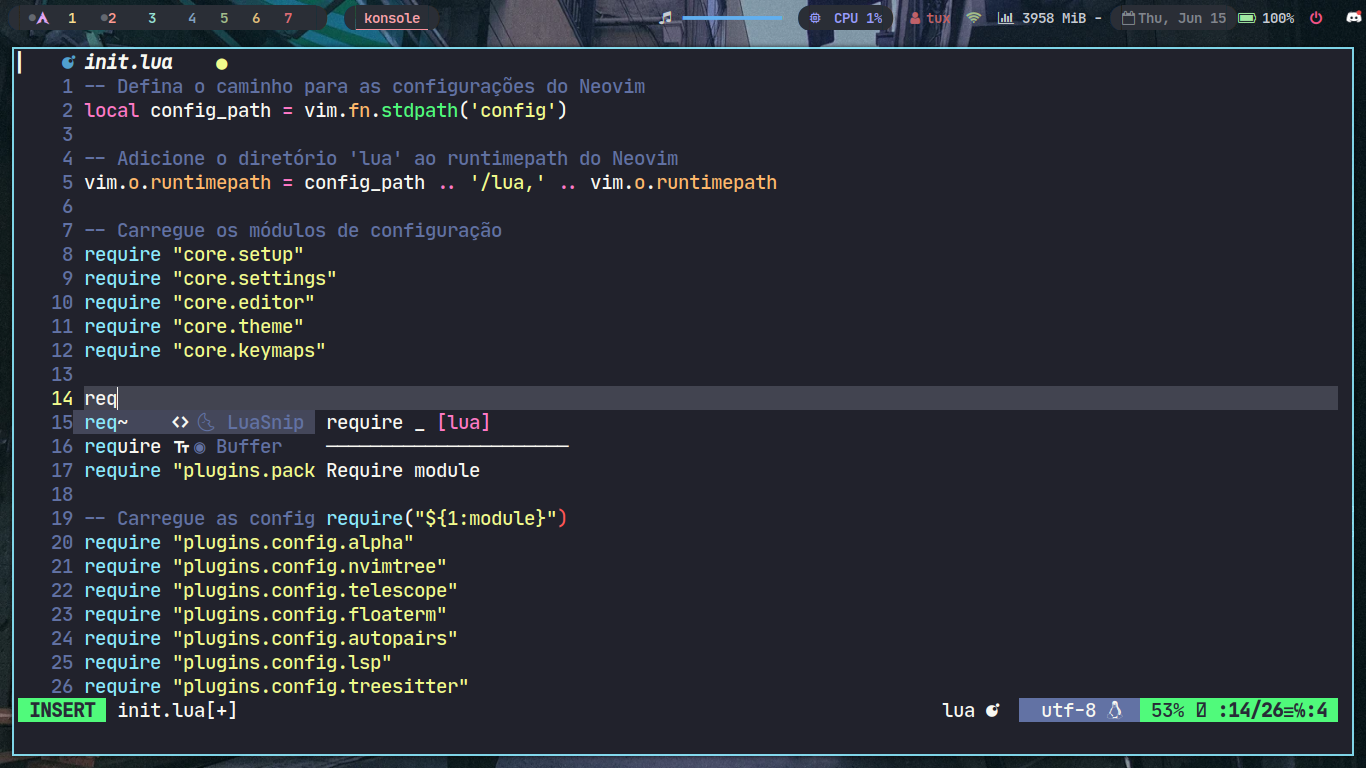Click the require "plugins.config.treesitter" line
The image size is (1366, 768).
(276, 686)
